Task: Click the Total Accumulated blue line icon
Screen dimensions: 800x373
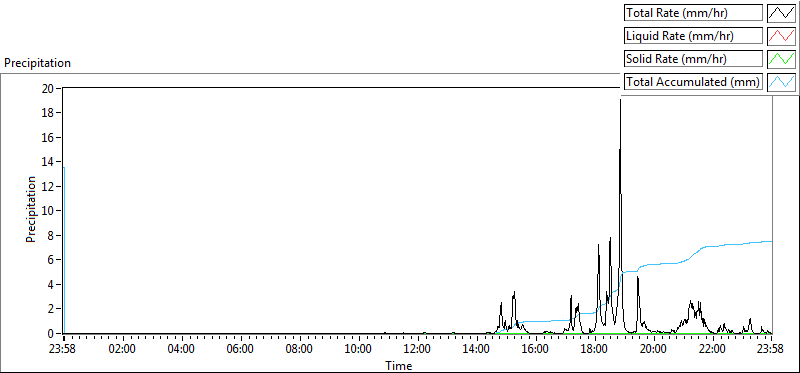Action: tap(781, 82)
